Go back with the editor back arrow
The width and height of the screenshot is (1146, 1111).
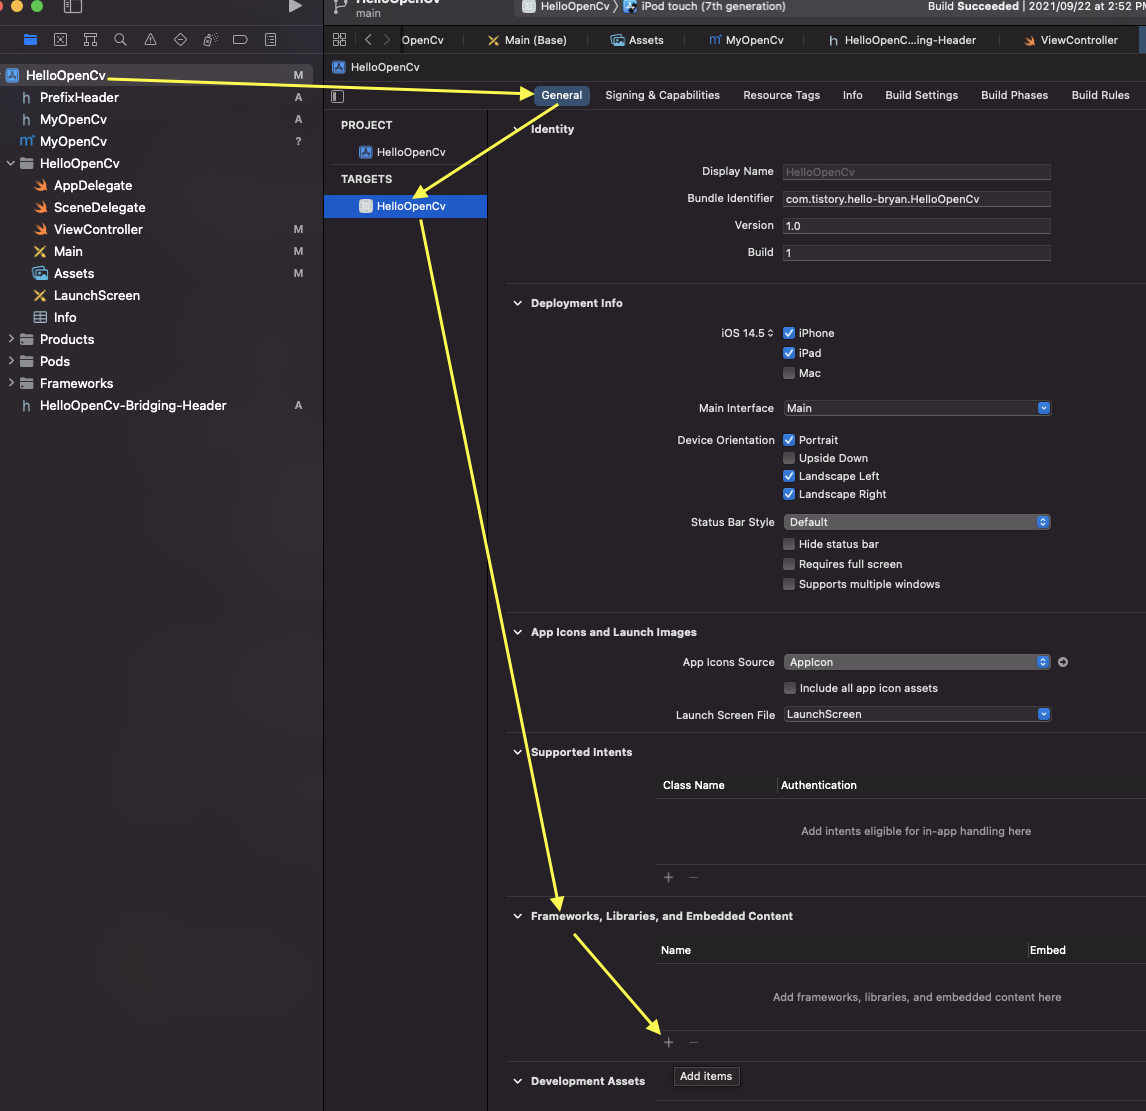(x=368, y=39)
